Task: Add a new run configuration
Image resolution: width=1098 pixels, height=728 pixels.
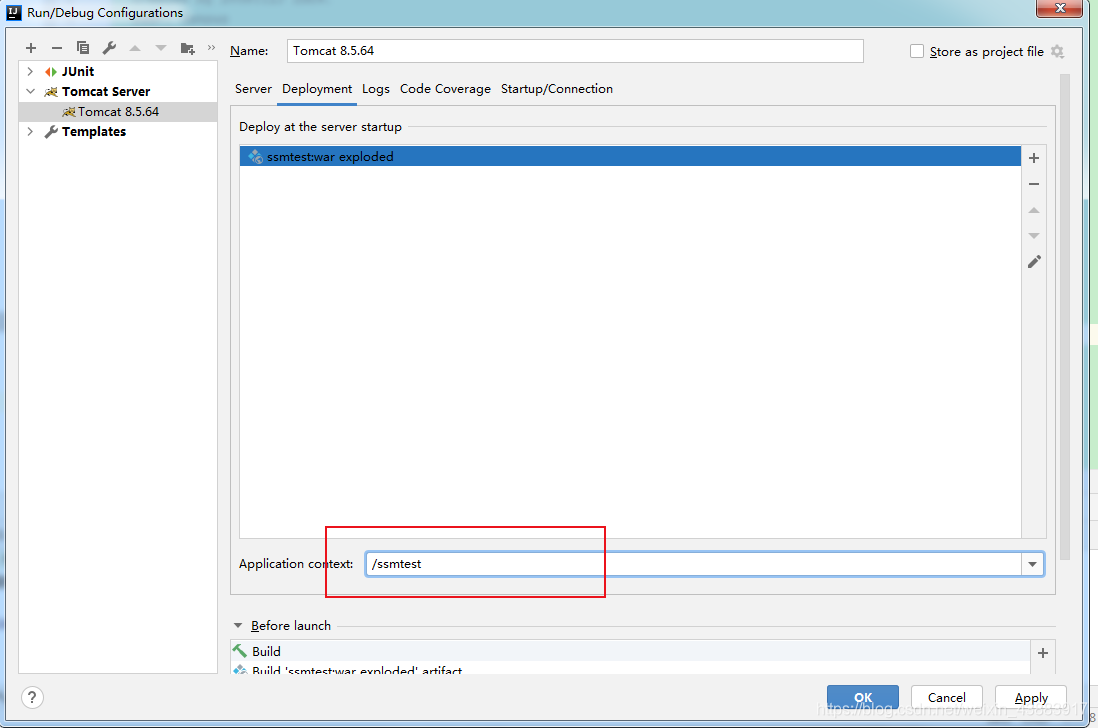Action: (x=31, y=48)
